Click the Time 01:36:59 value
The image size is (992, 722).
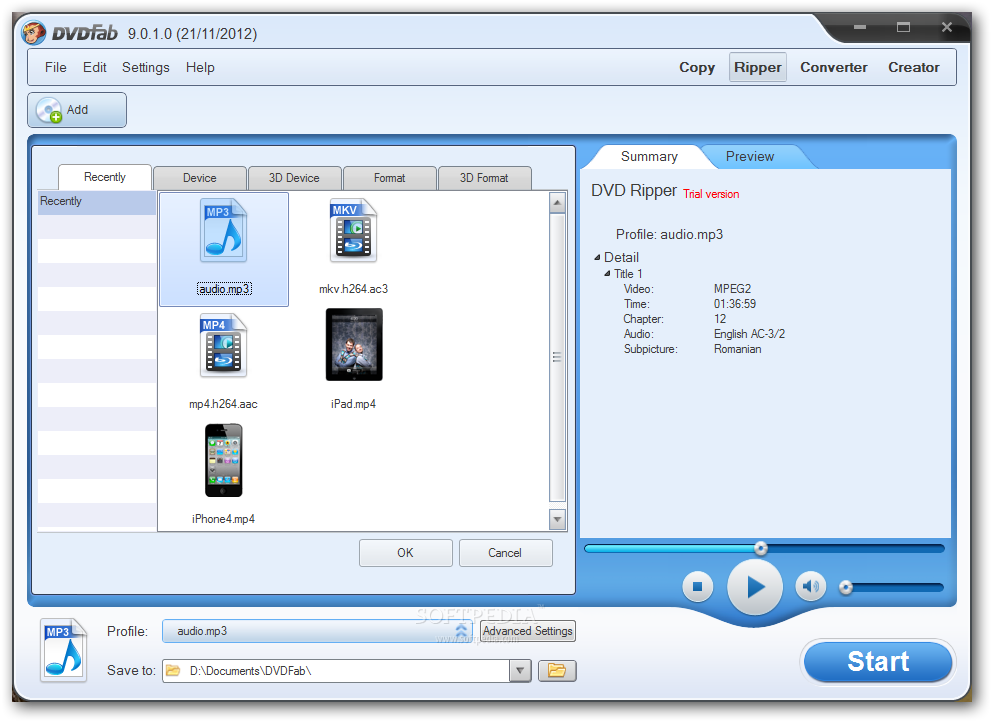click(x=735, y=304)
